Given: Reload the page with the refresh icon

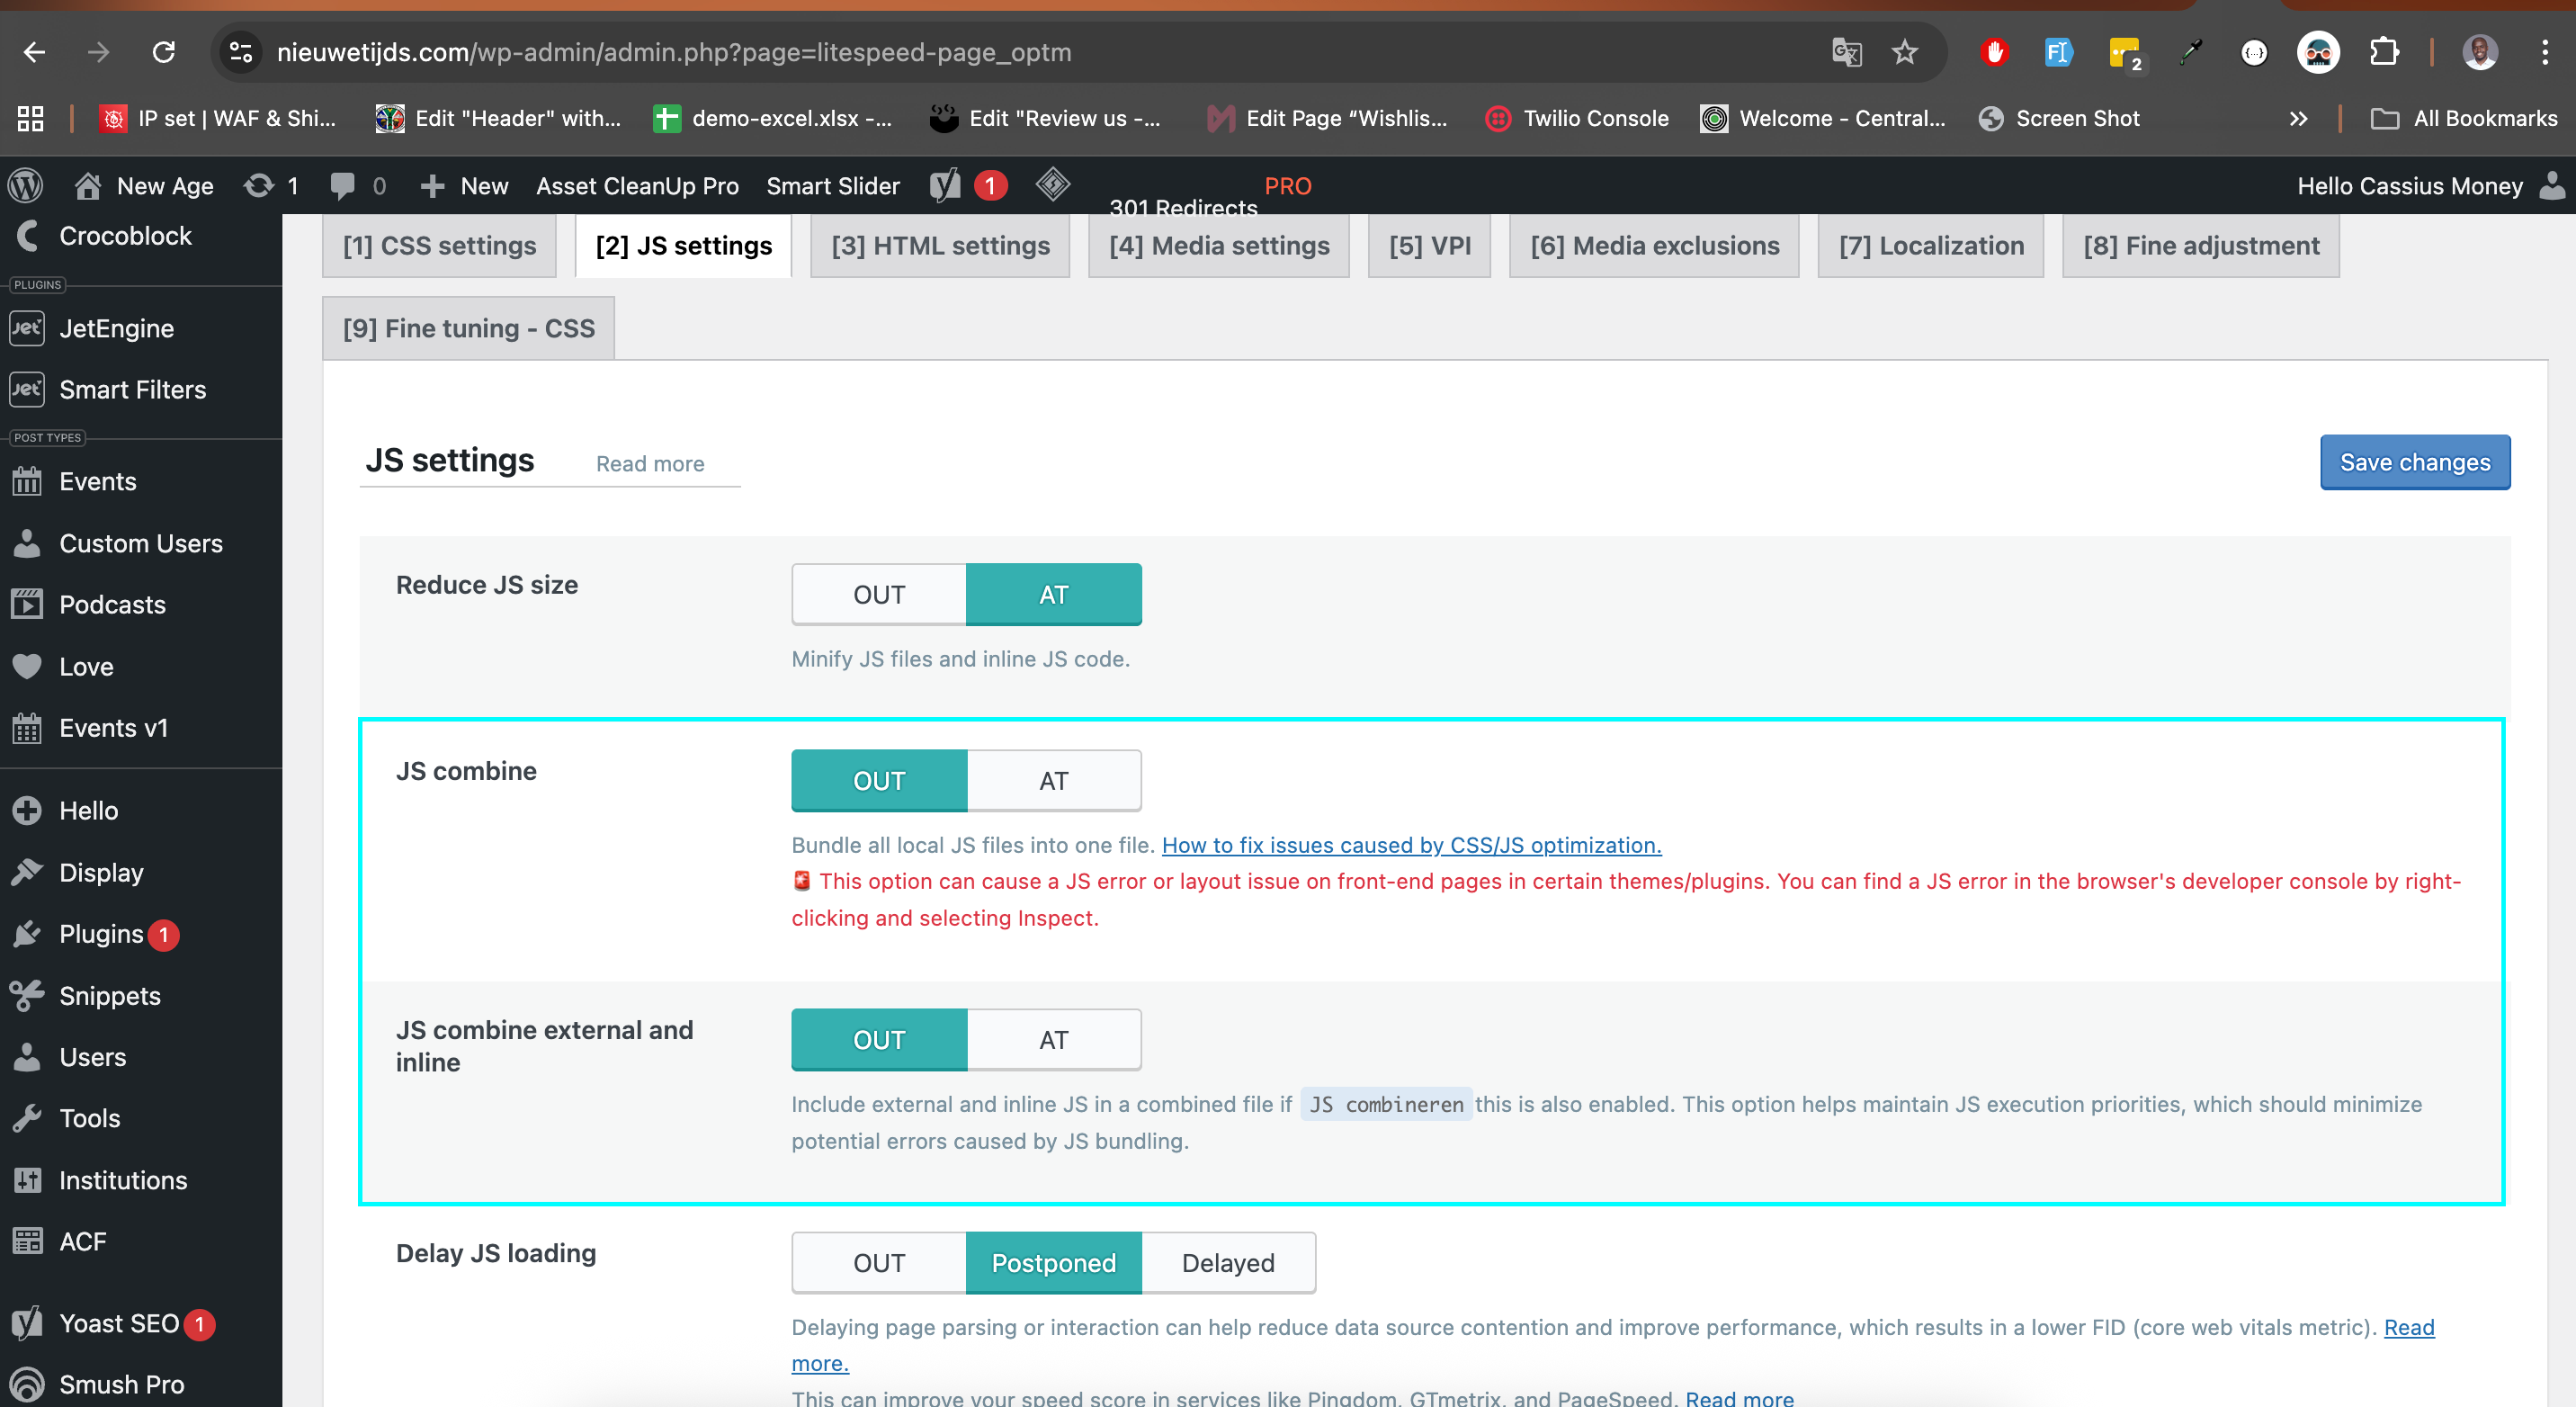Looking at the screenshot, I should [x=164, y=52].
